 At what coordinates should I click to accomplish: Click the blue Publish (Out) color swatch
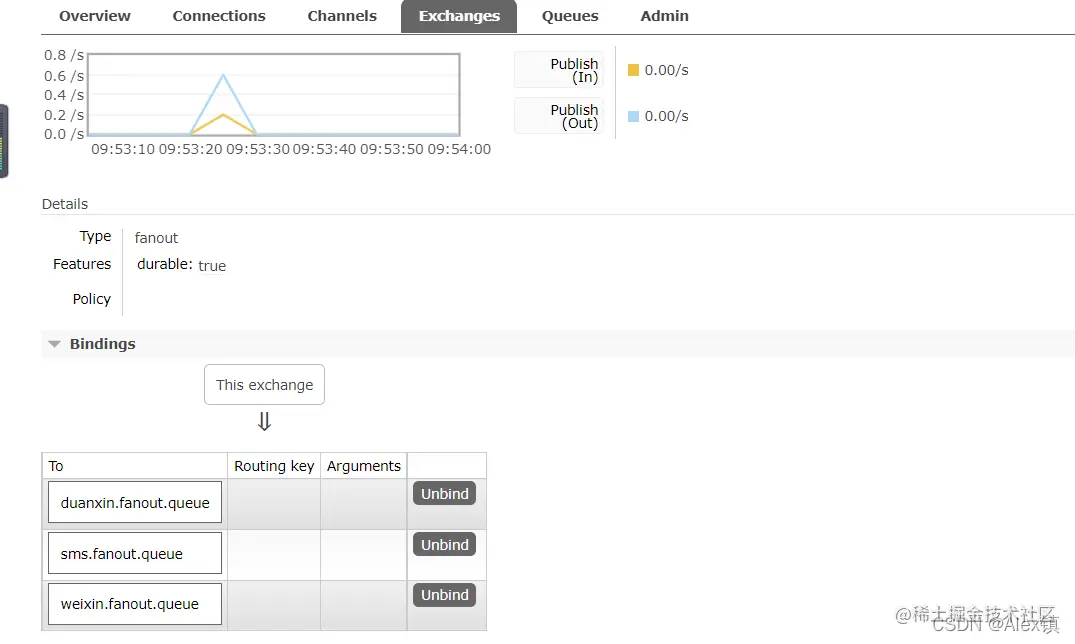(x=633, y=117)
